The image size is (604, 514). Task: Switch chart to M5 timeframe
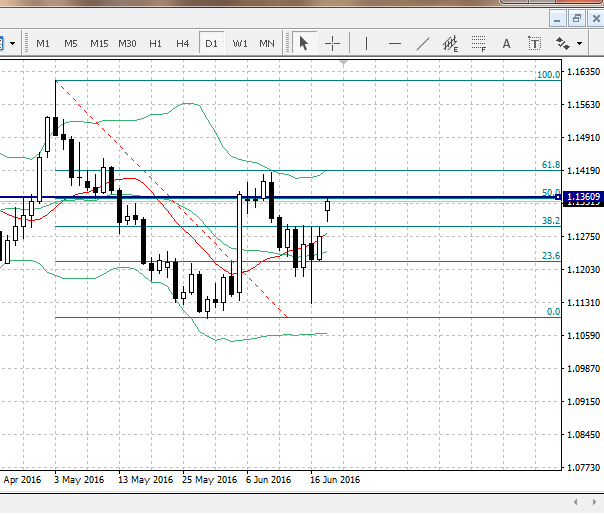pos(70,44)
